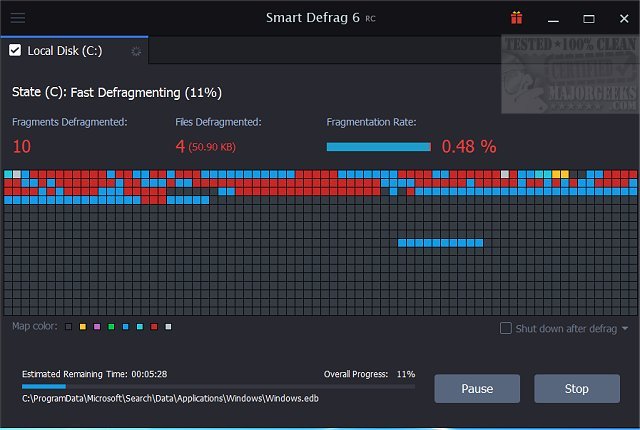Click the Fragmentation Rate blue bar
The image size is (640, 430).
(x=378, y=147)
